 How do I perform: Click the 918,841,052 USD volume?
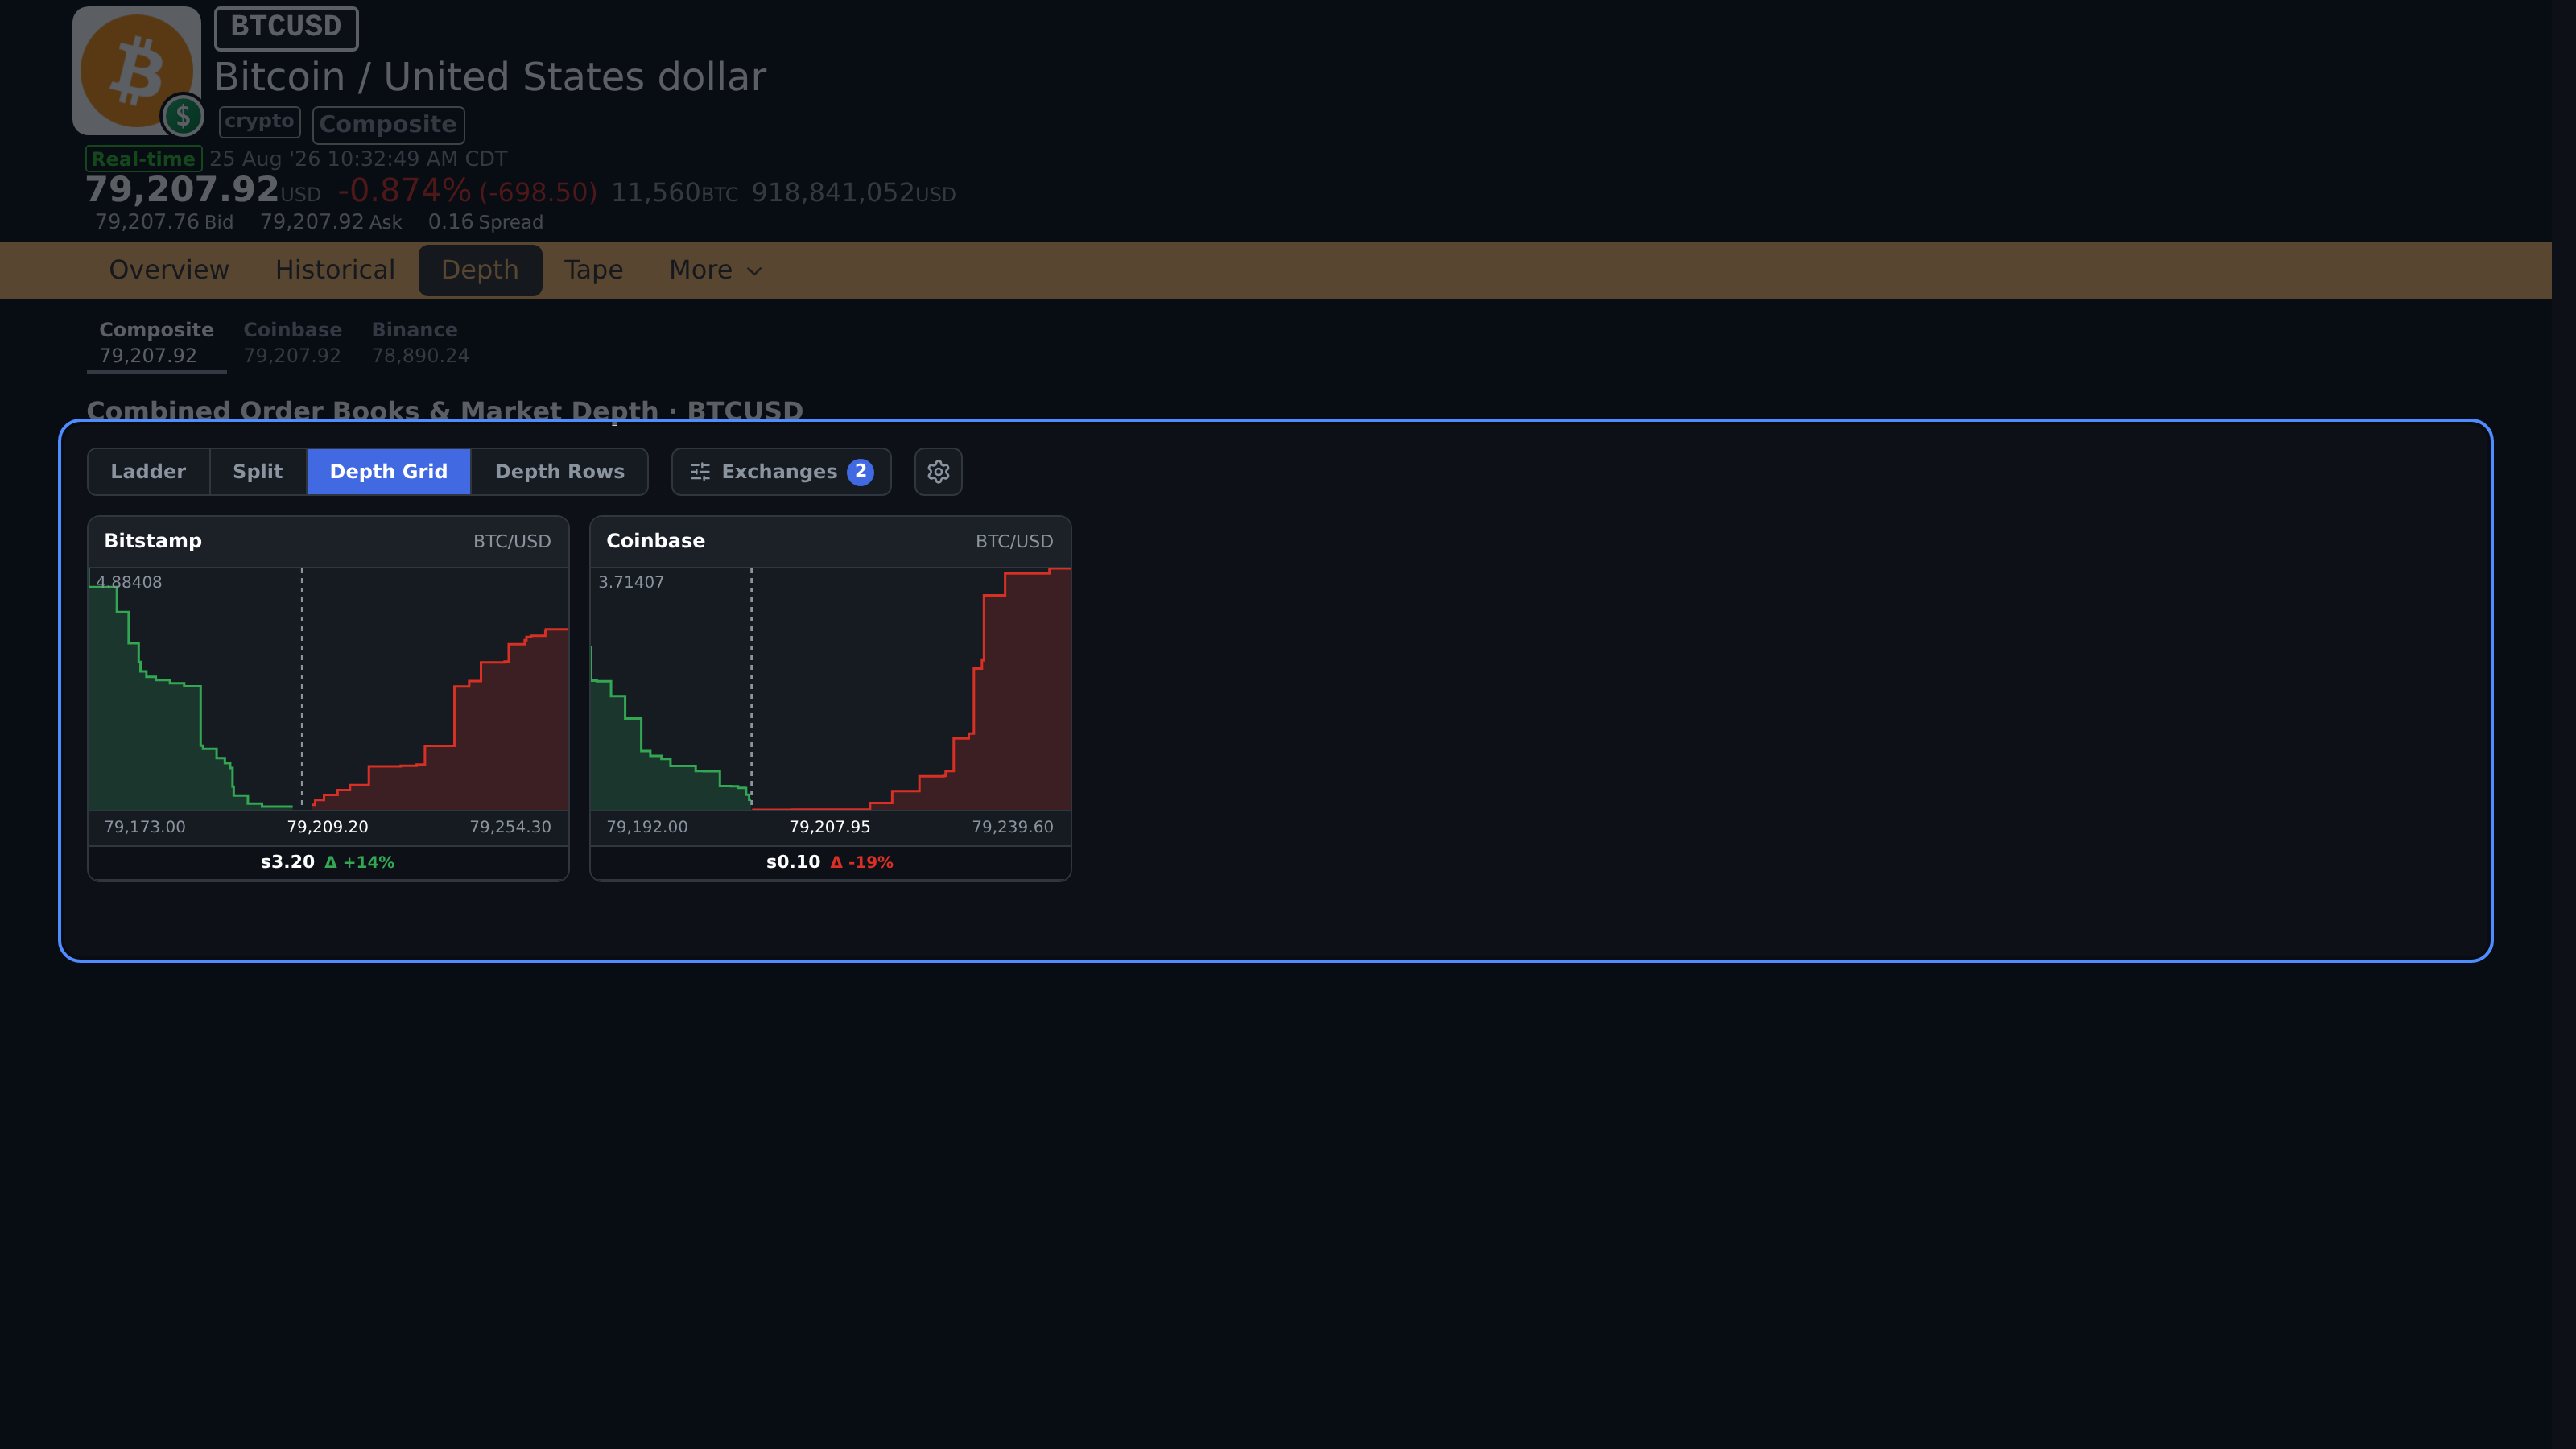tap(854, 193)
